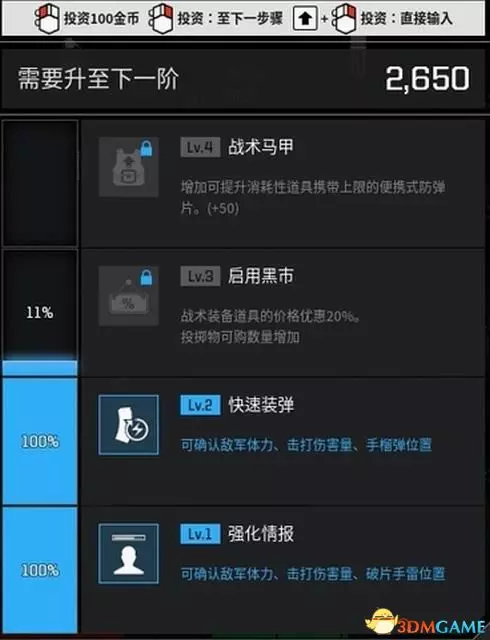Viewport: 490px width, 640px height.
Task: Click the 2,650 next-tier cost value
Action: click(428, 79)
